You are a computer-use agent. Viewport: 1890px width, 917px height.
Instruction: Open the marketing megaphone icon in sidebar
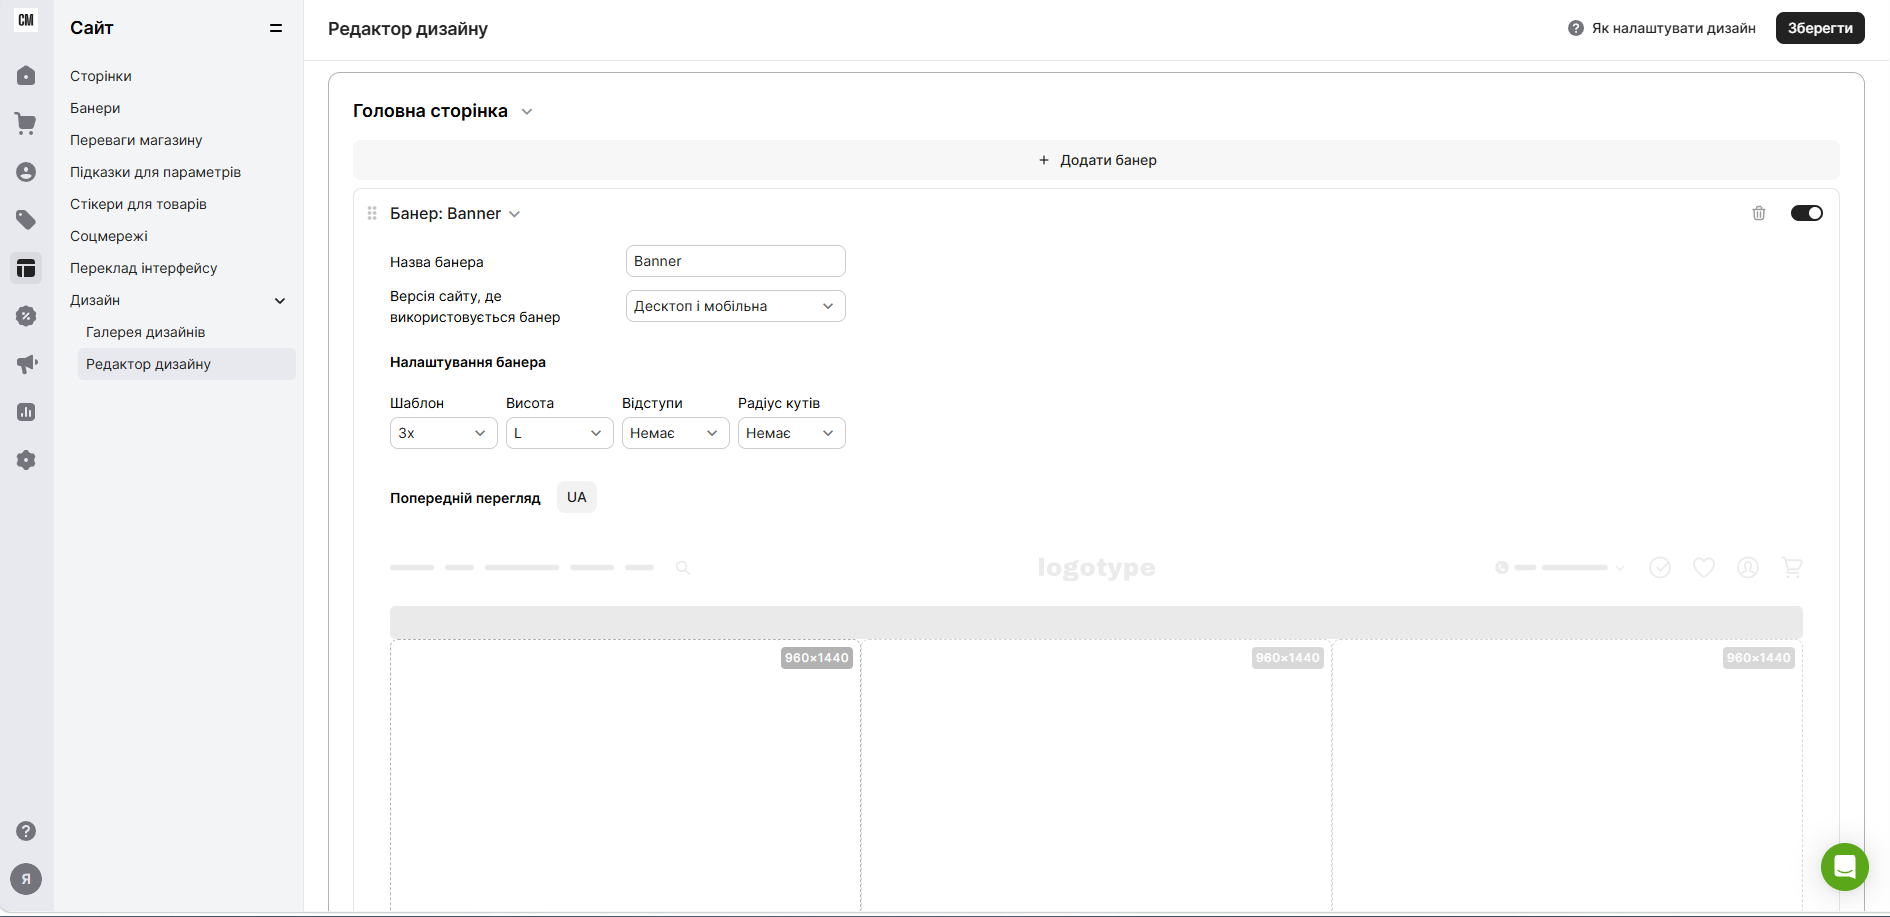point(26,364)
